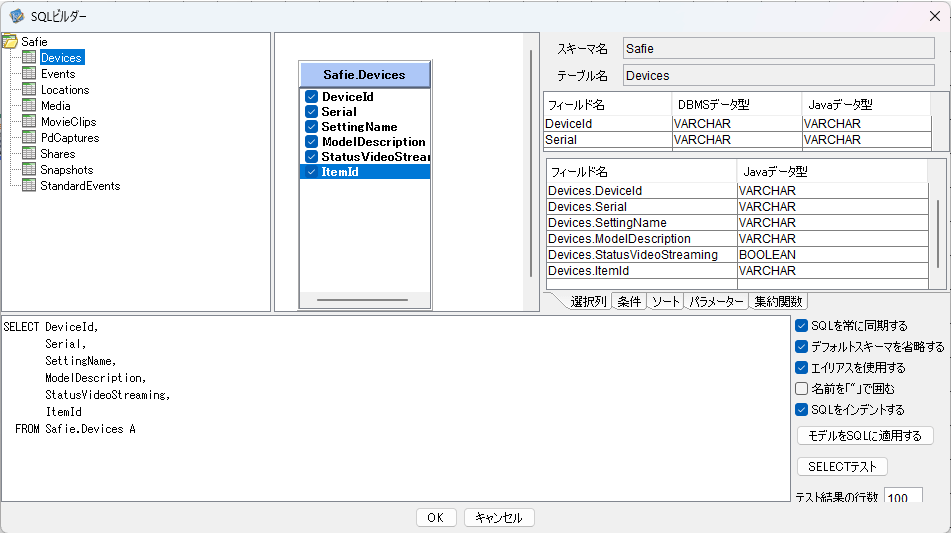
Task: Toggle エイリアスを使用する checkbox
Action: (x=802, y=367)
